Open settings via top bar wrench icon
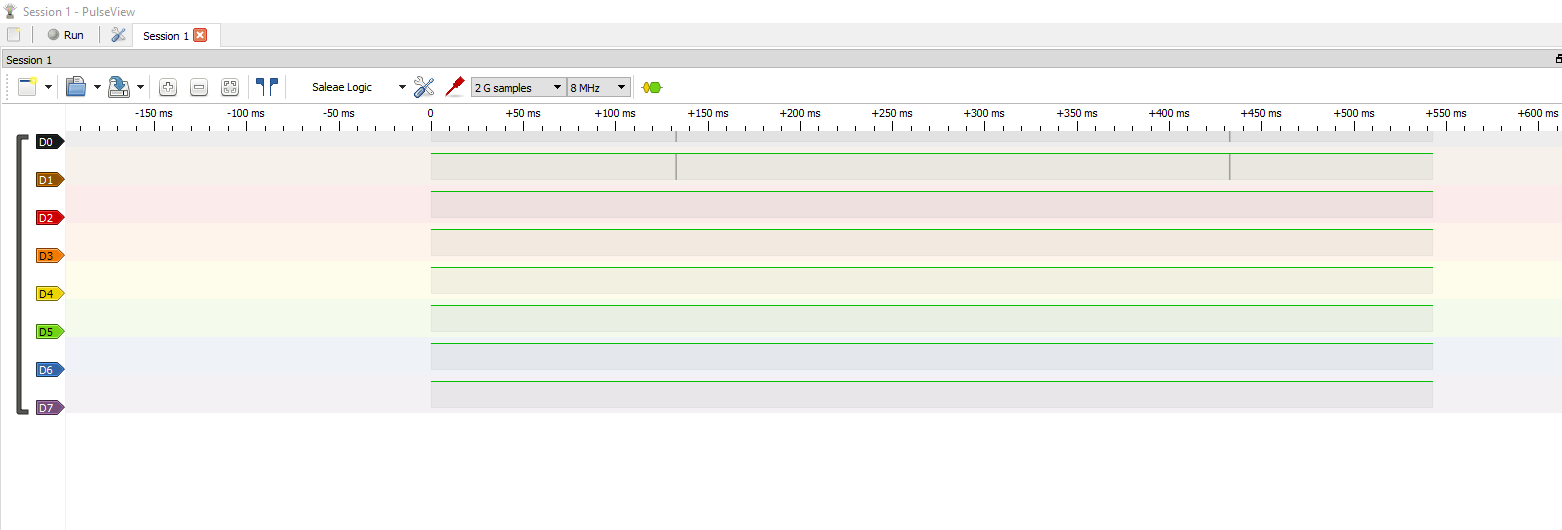Image resolution: width=1562 pixels, height=530 pixels. [118, 35]
